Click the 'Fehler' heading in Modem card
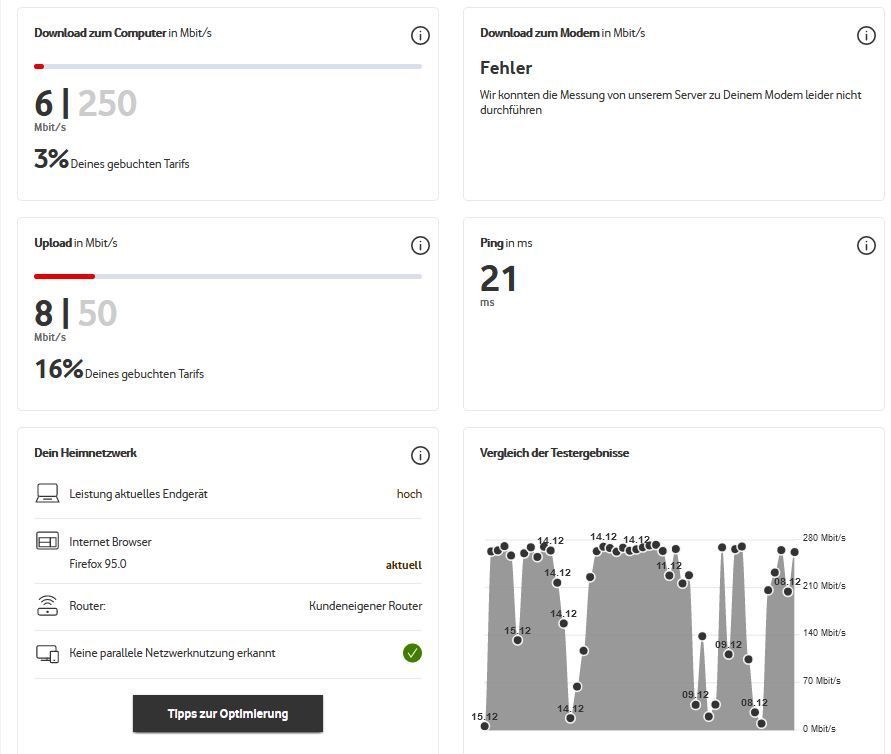The height and width of the screenshot is (754, 891). 506,68
